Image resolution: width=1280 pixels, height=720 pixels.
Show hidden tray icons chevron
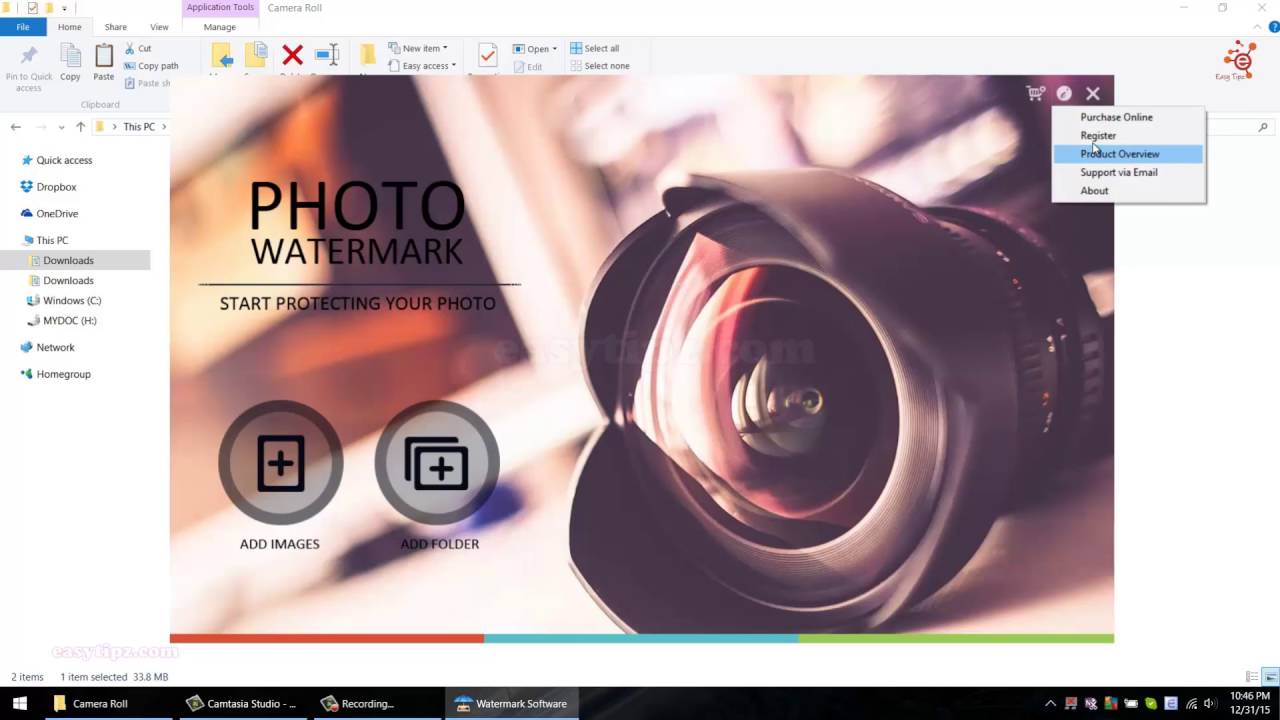coord(1050,704)
